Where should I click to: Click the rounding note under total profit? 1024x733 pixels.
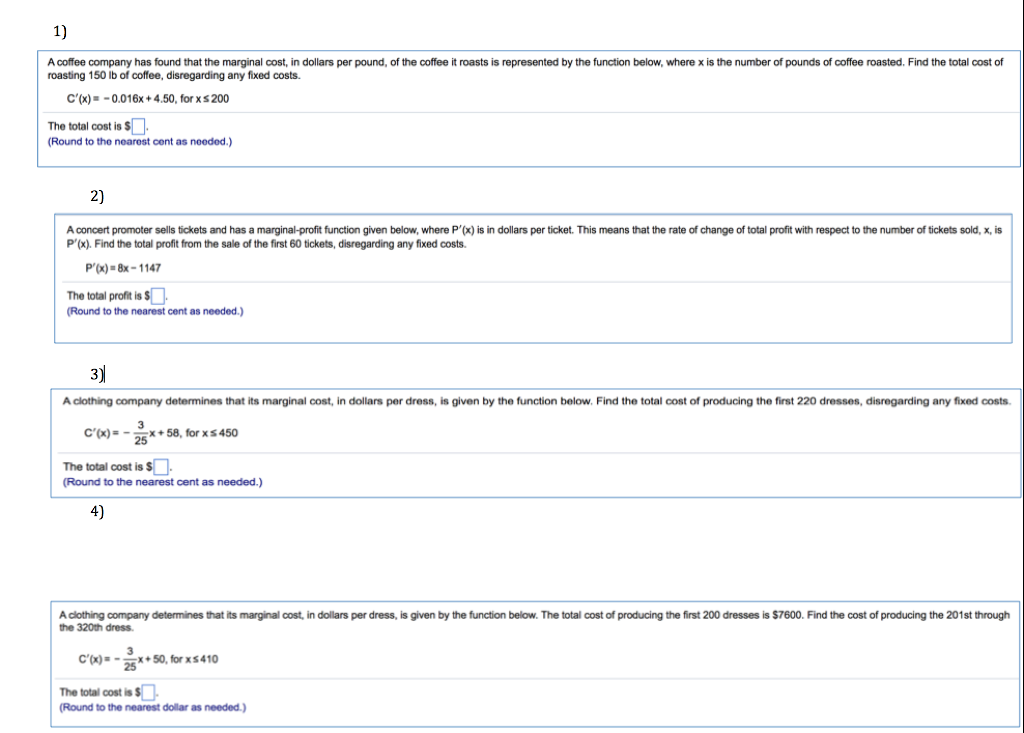click(x=155, y=311)
